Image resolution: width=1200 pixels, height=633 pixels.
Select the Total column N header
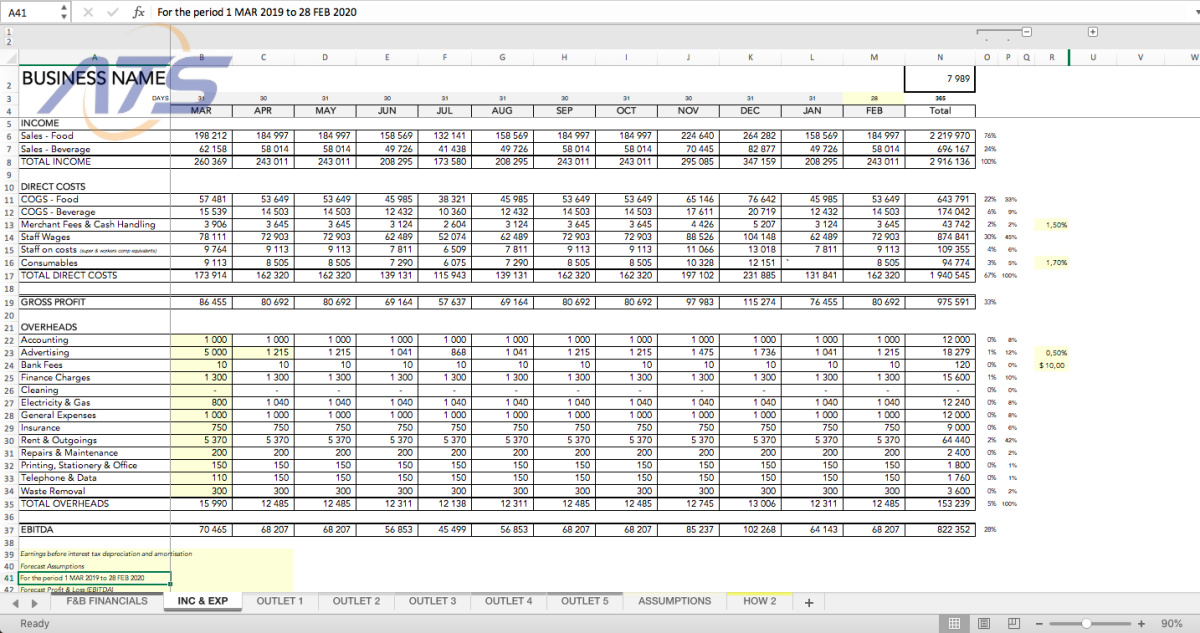click(940, 57)
